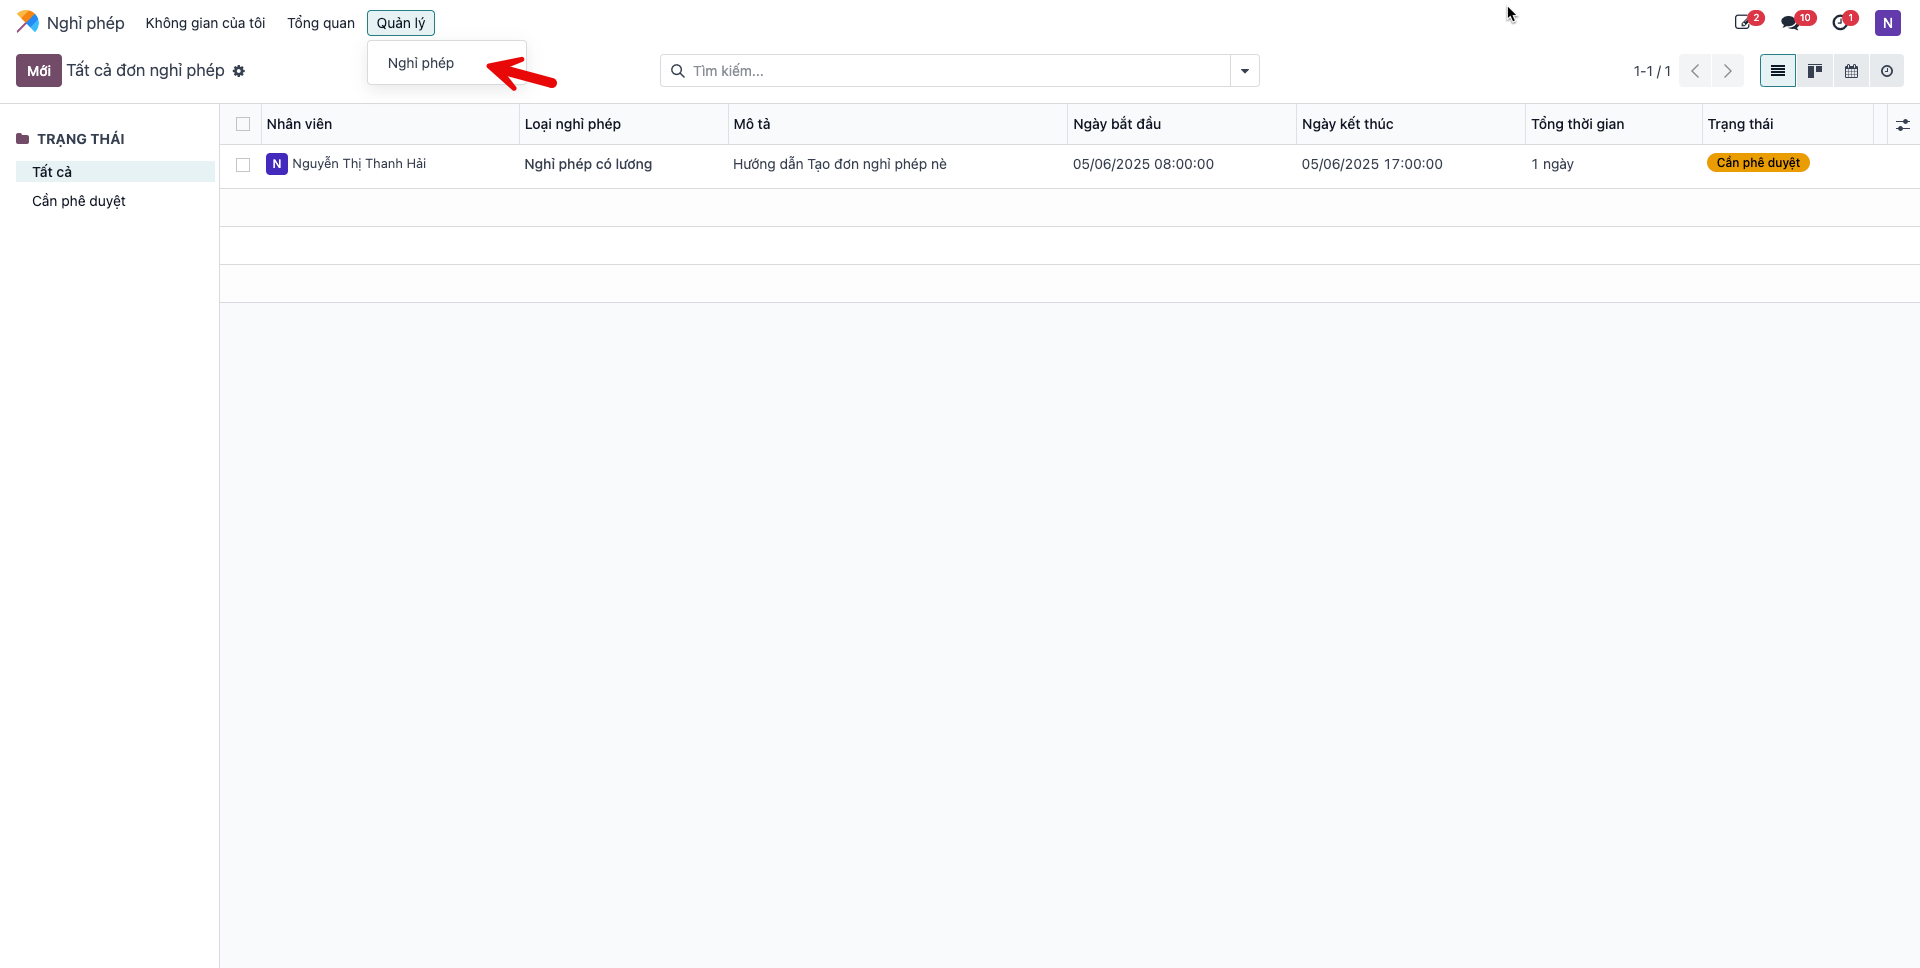1920x968 pixels.
Task: Switch to list view
Action: tap(1778, 71)
